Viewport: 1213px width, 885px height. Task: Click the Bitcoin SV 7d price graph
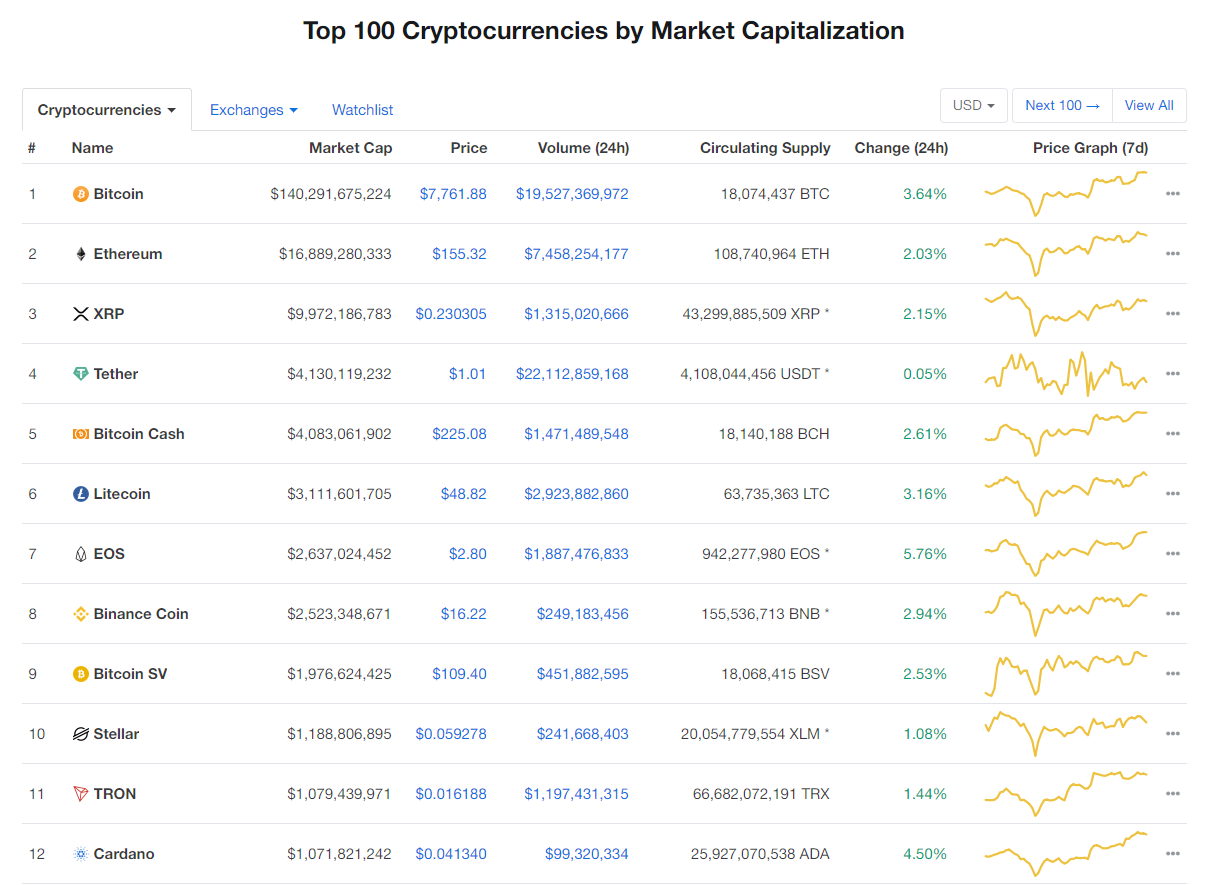1066,674
